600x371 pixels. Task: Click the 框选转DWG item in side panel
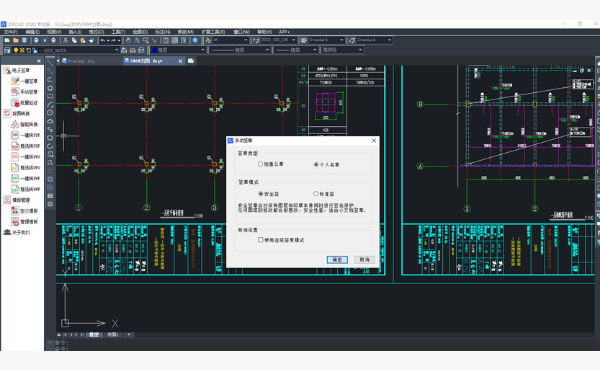click(26, 168)
